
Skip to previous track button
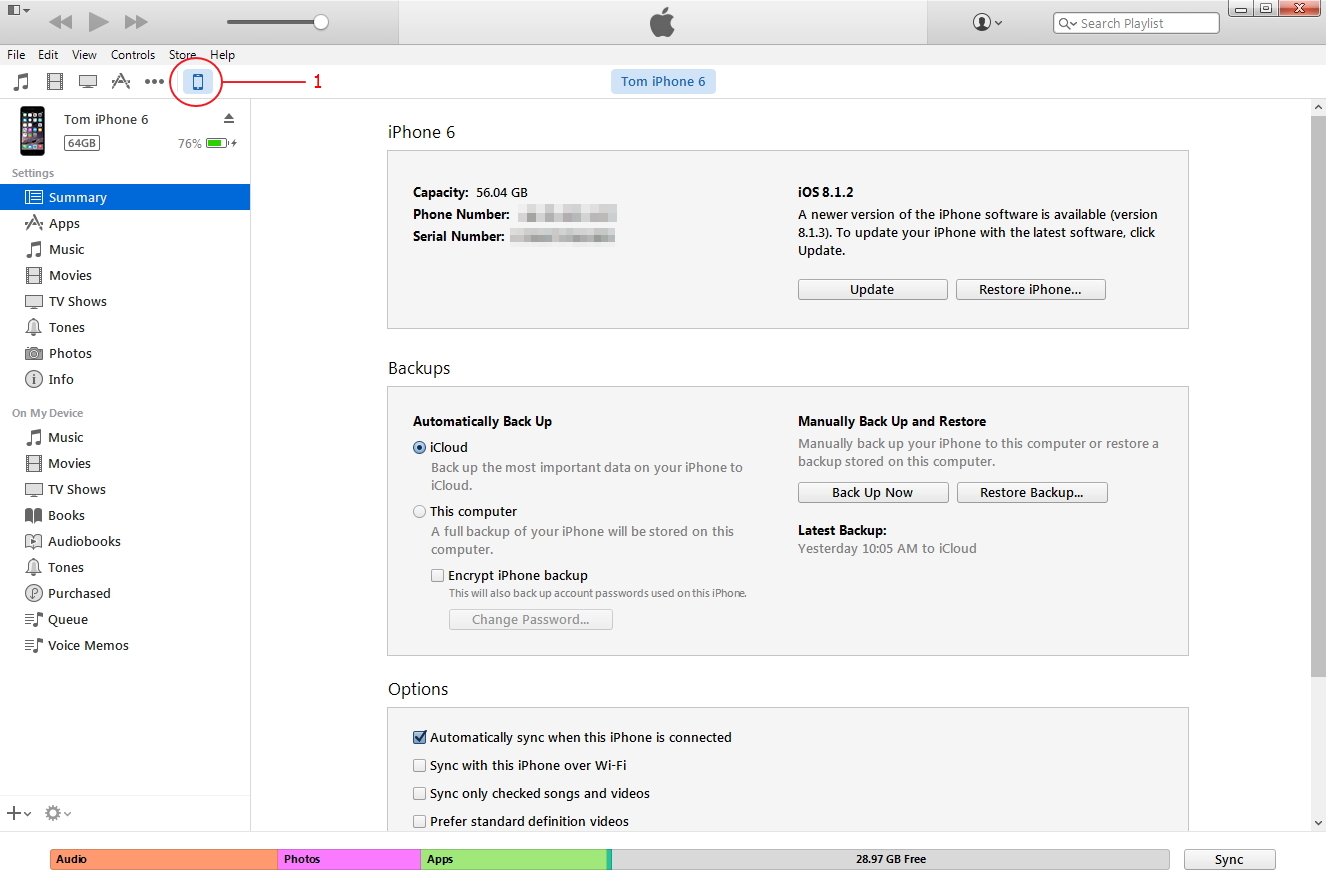click(60, 22)
